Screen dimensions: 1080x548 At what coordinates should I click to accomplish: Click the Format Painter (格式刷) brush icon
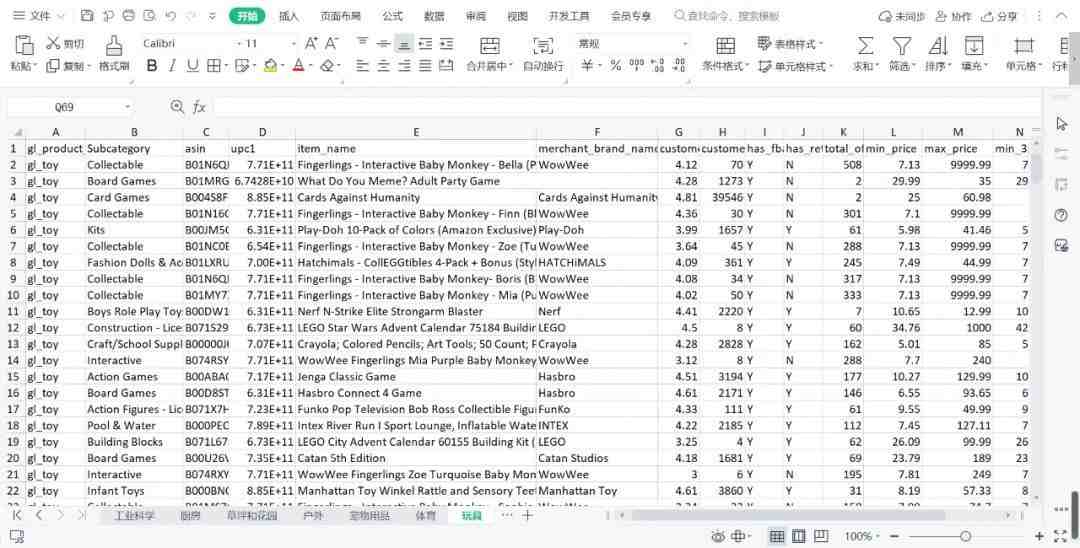114,45
